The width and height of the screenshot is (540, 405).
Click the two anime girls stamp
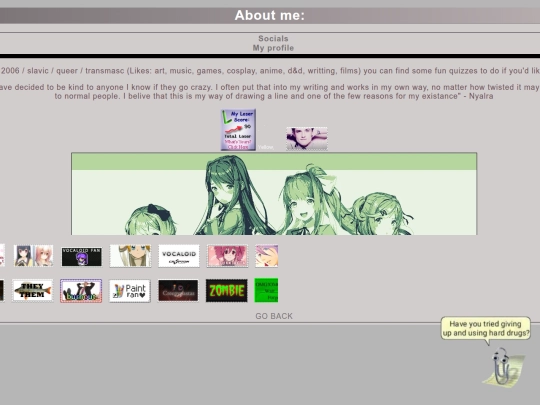pyautogui.click(x=33, y=256)
